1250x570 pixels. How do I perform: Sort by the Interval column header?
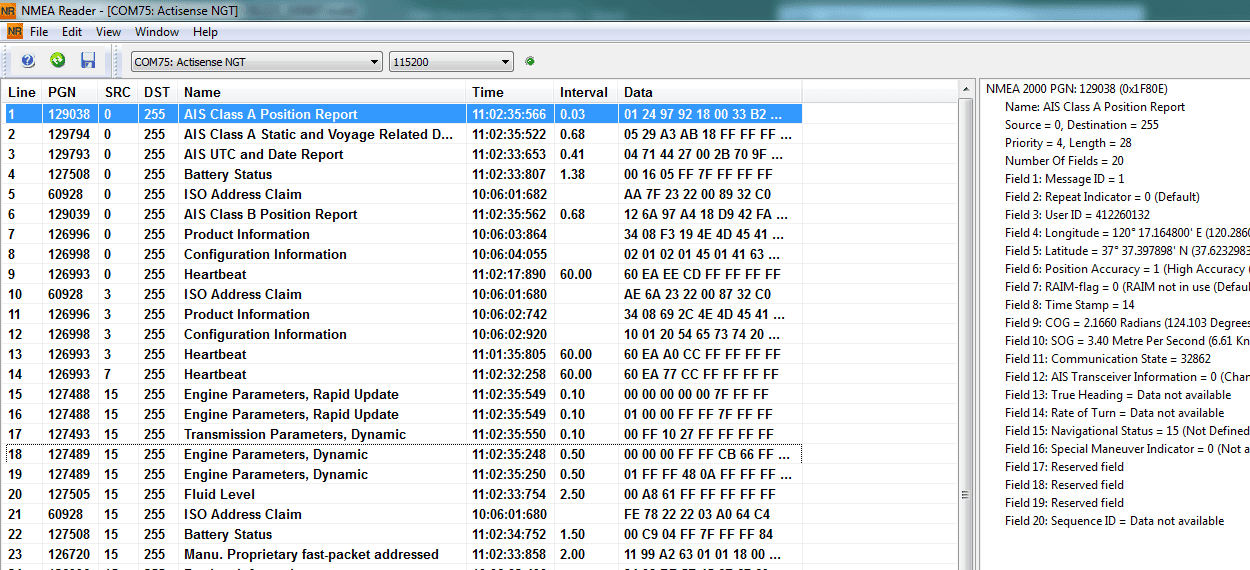(x=585, y=92)
